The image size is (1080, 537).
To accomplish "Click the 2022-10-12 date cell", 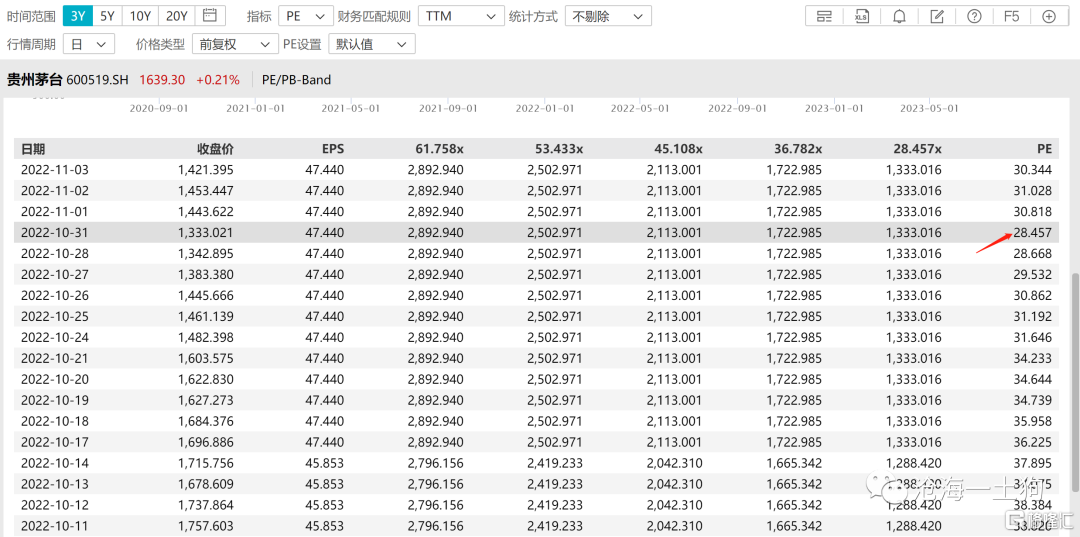I will (54, 505).
